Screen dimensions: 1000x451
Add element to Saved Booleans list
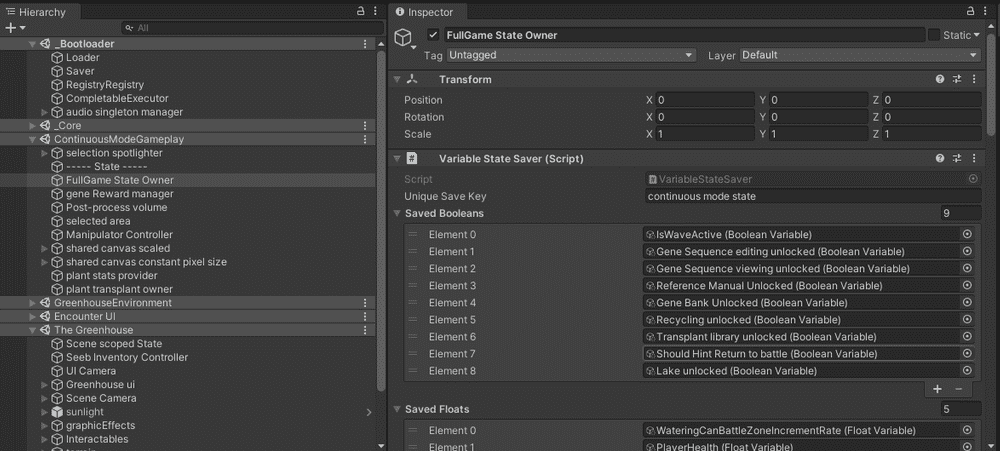(x=937, y=389)
